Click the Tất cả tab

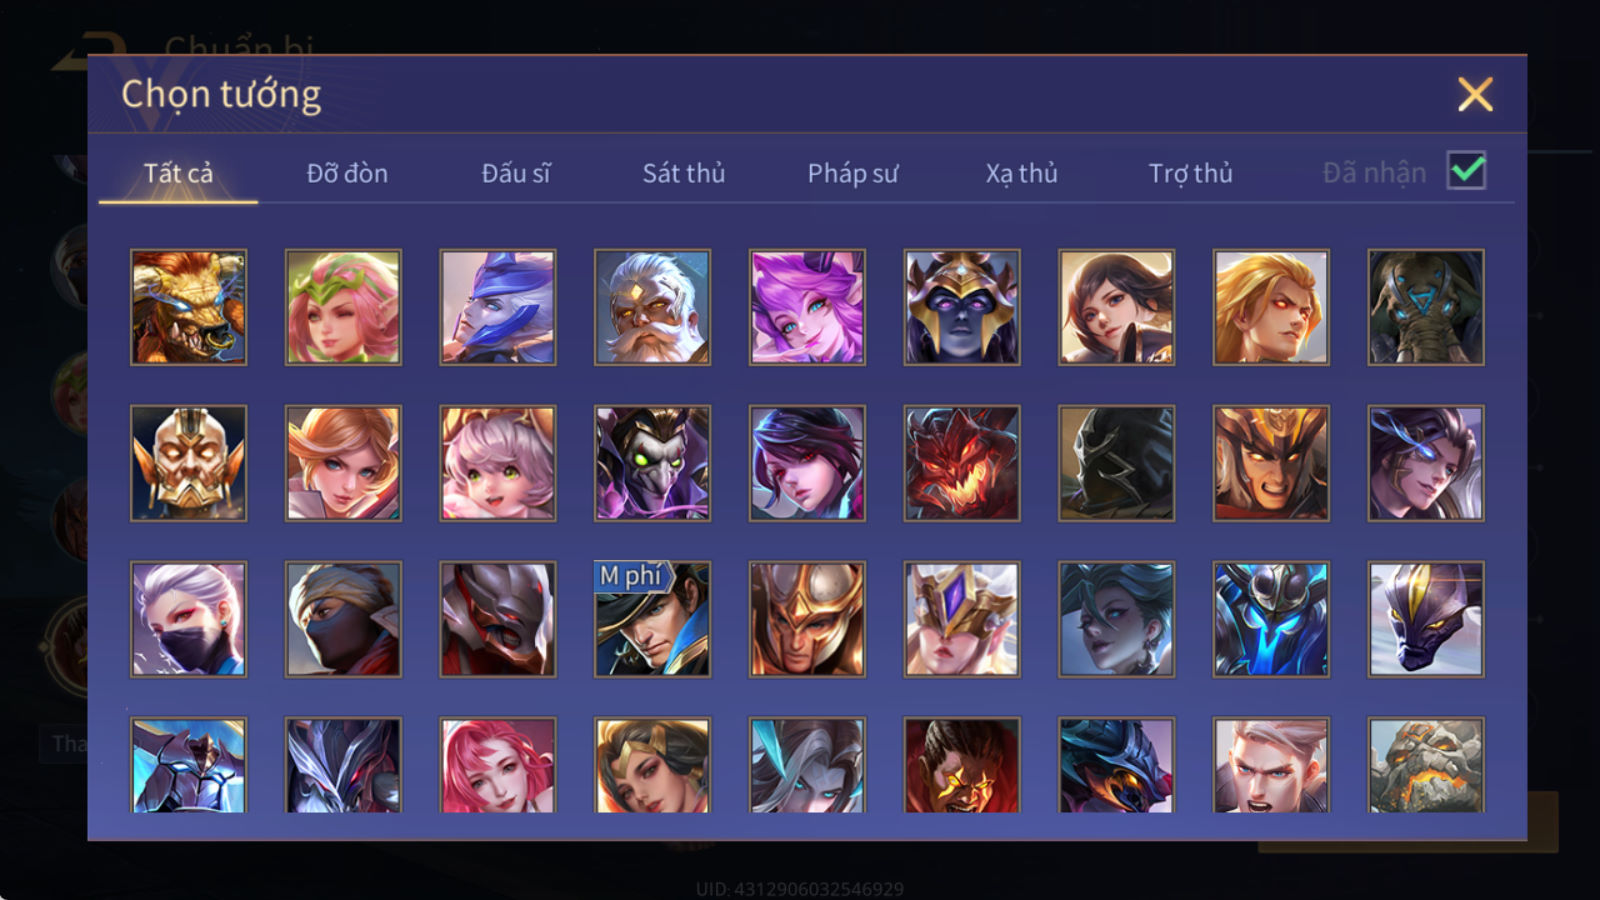pyautogui.click(x=178, y=173)
